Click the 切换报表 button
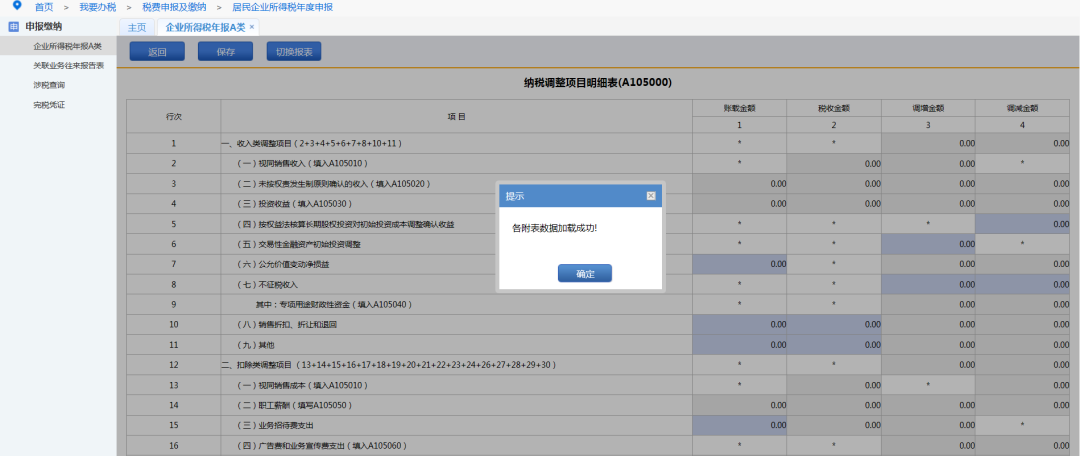Viewport: 1080px width, 456px height. pyautogui.click(x=294, y=52)
